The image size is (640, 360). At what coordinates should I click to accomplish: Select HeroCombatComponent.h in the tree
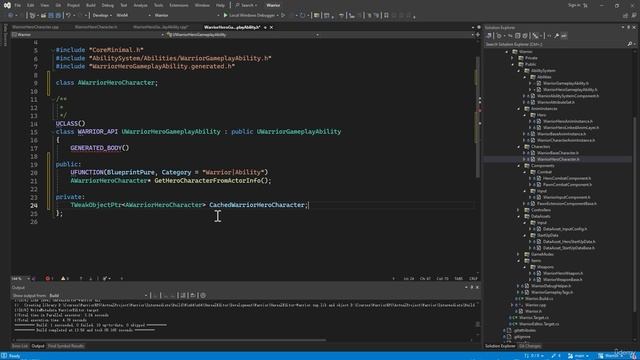[567, 178]
